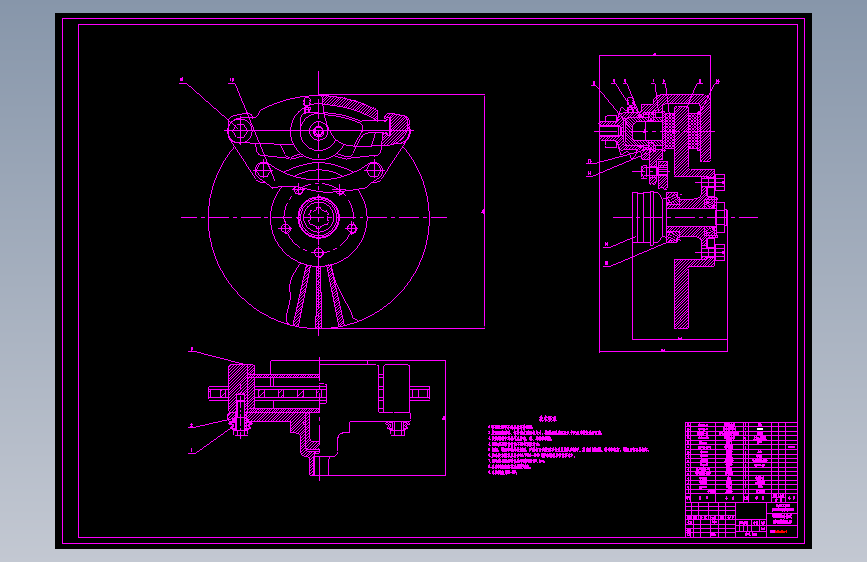Click the side sectional view of the assembly
The height and width of the screenshot is (562, 867).
pos(664,203)
